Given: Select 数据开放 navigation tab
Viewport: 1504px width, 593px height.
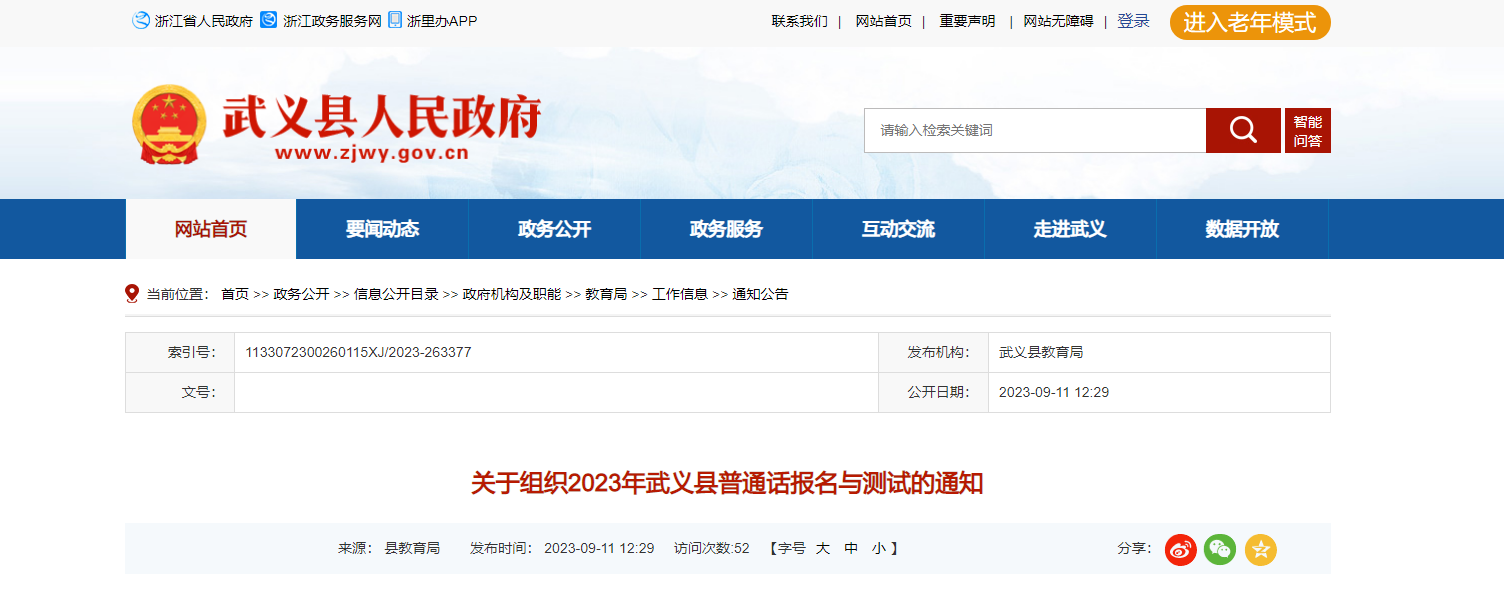Looking at the screenshot, I should (1242, 229).
